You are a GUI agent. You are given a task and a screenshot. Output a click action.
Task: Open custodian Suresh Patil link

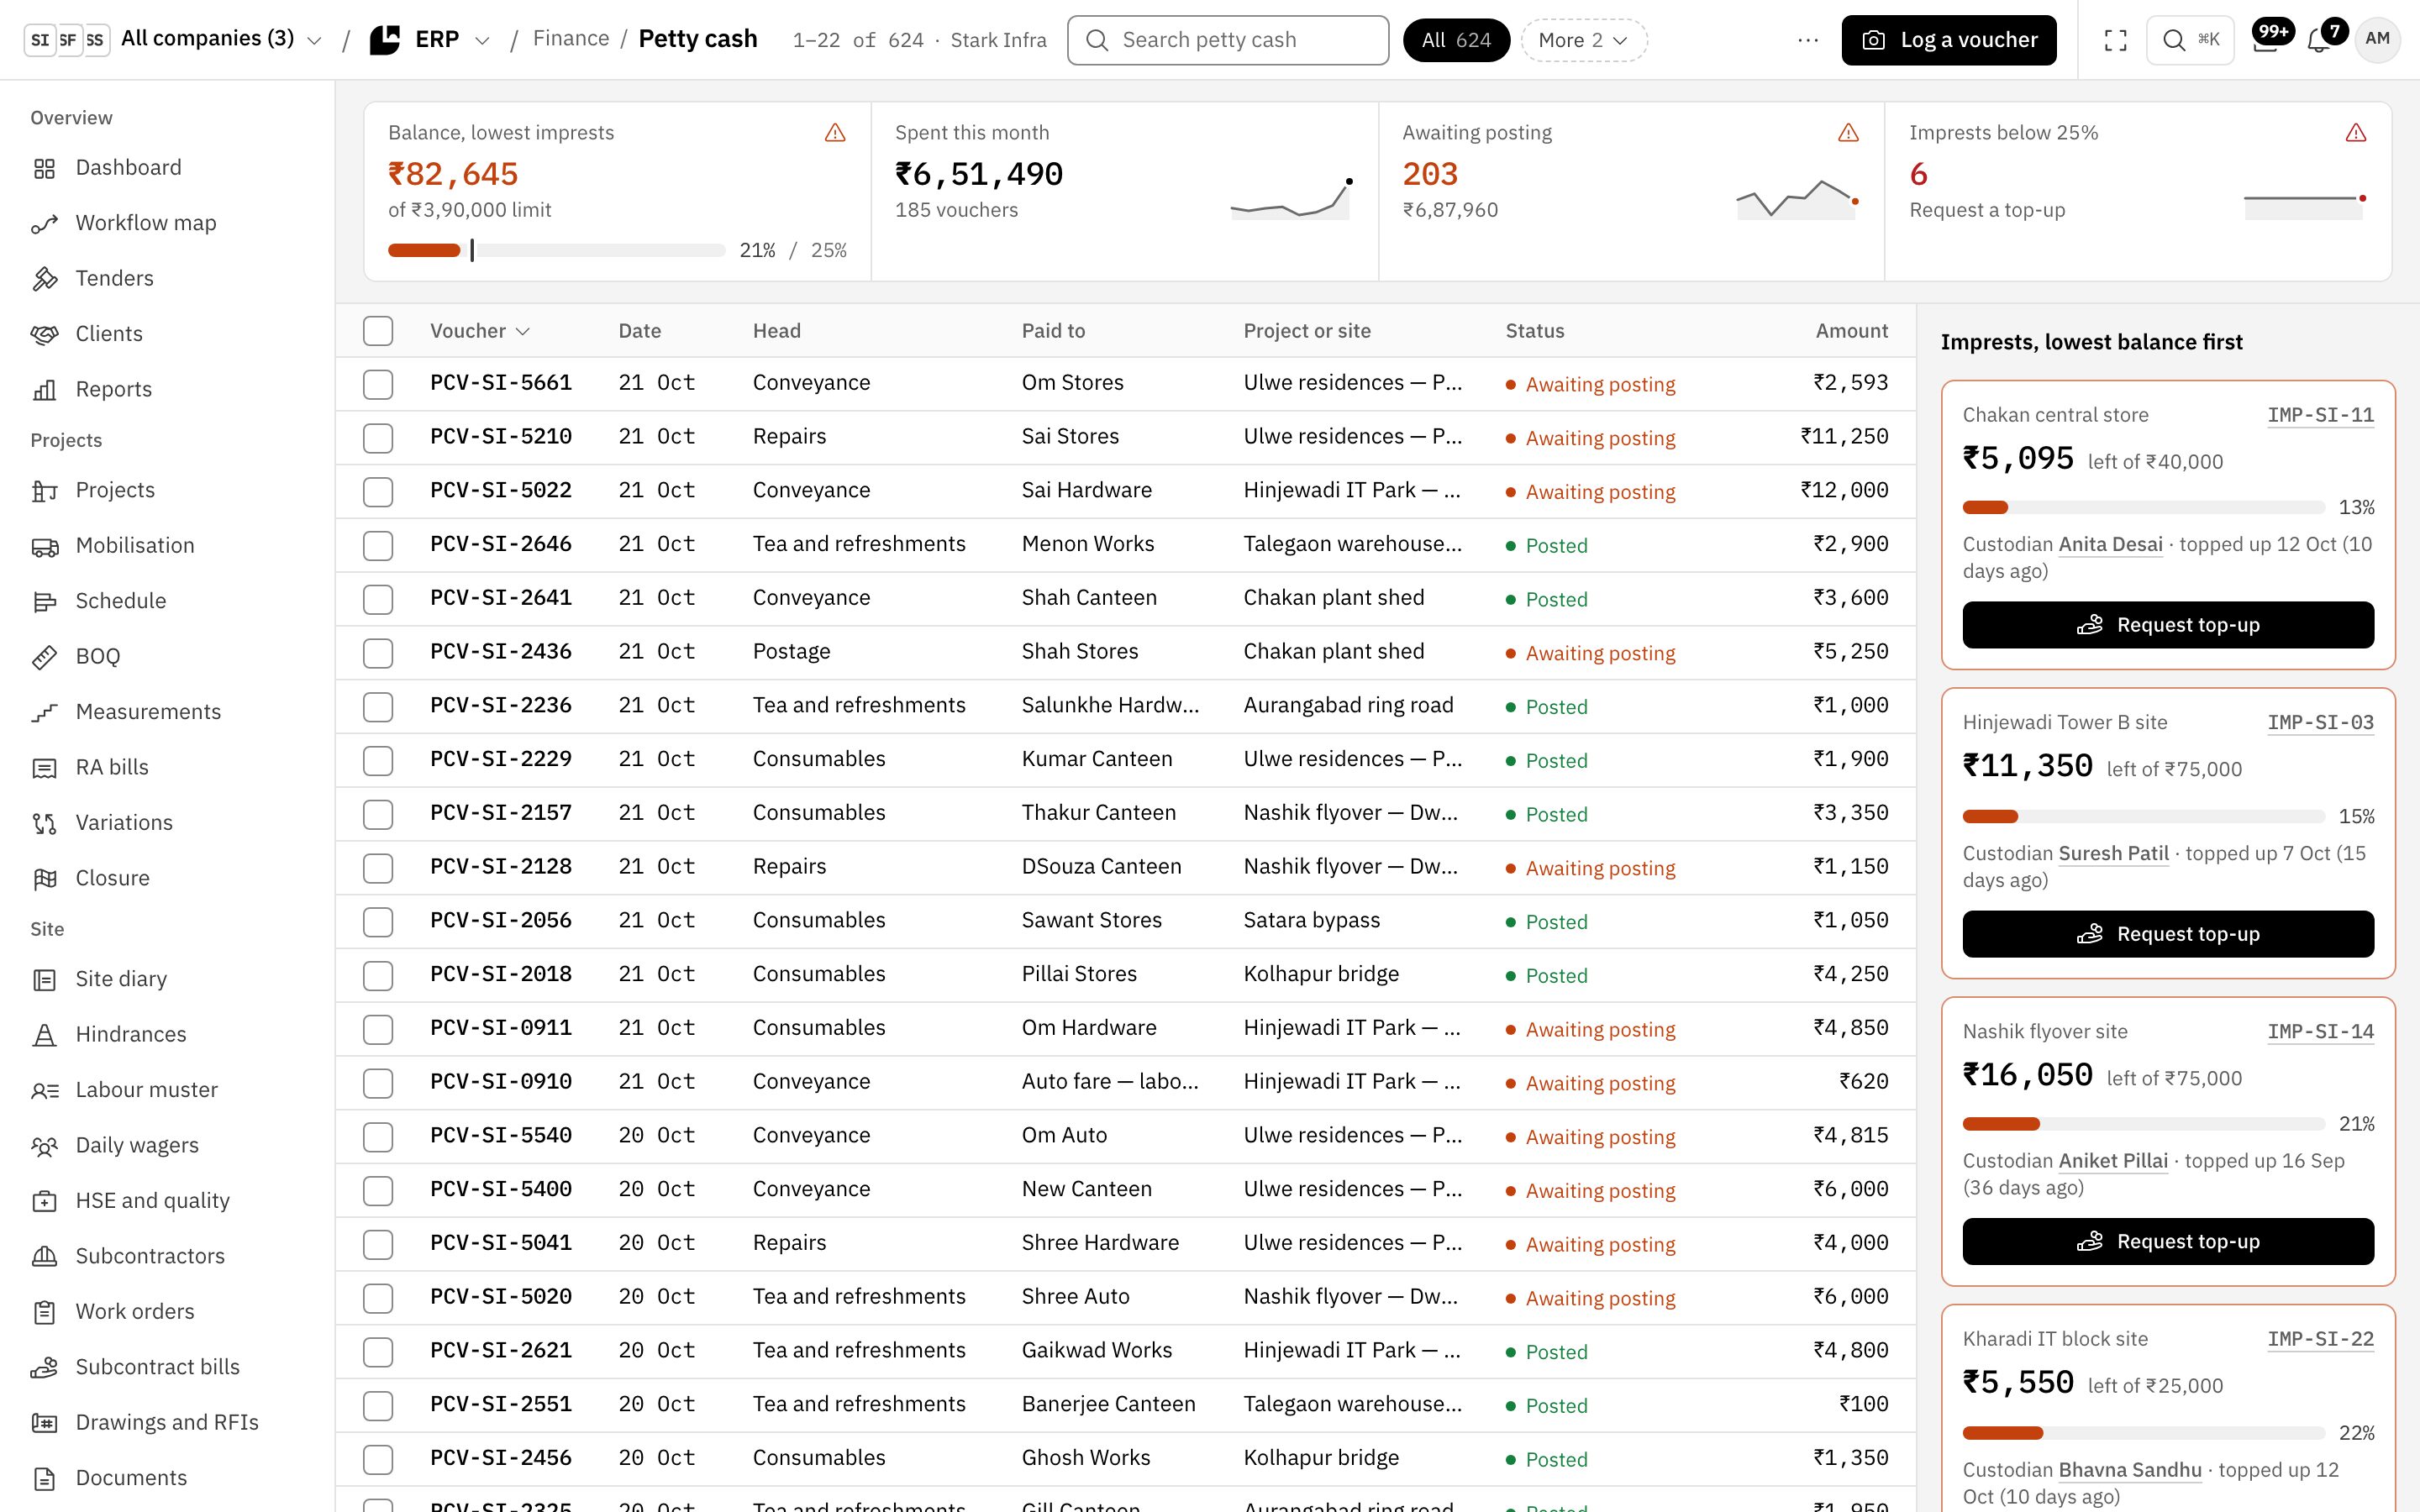tap(2113, 853)
